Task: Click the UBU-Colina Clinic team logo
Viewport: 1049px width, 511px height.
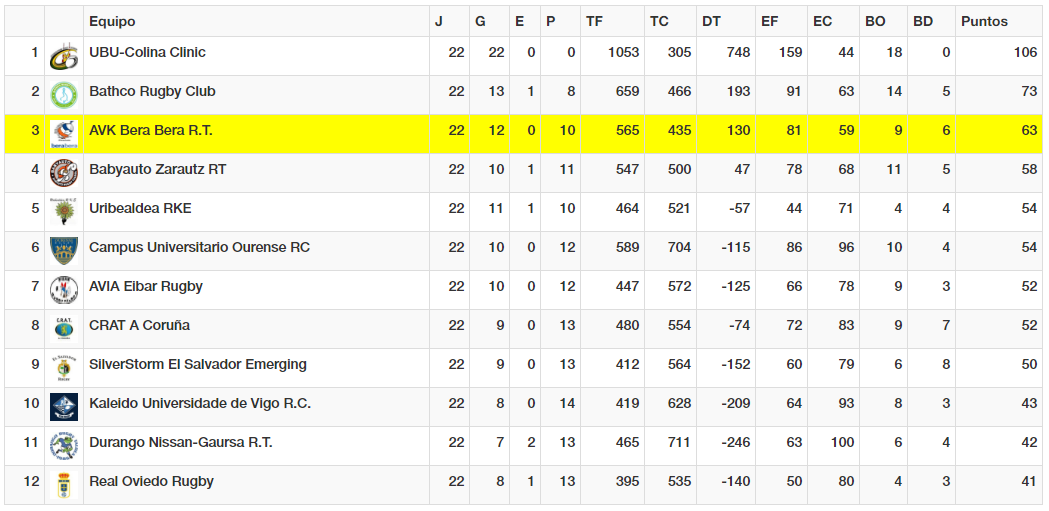Action: 64,56
